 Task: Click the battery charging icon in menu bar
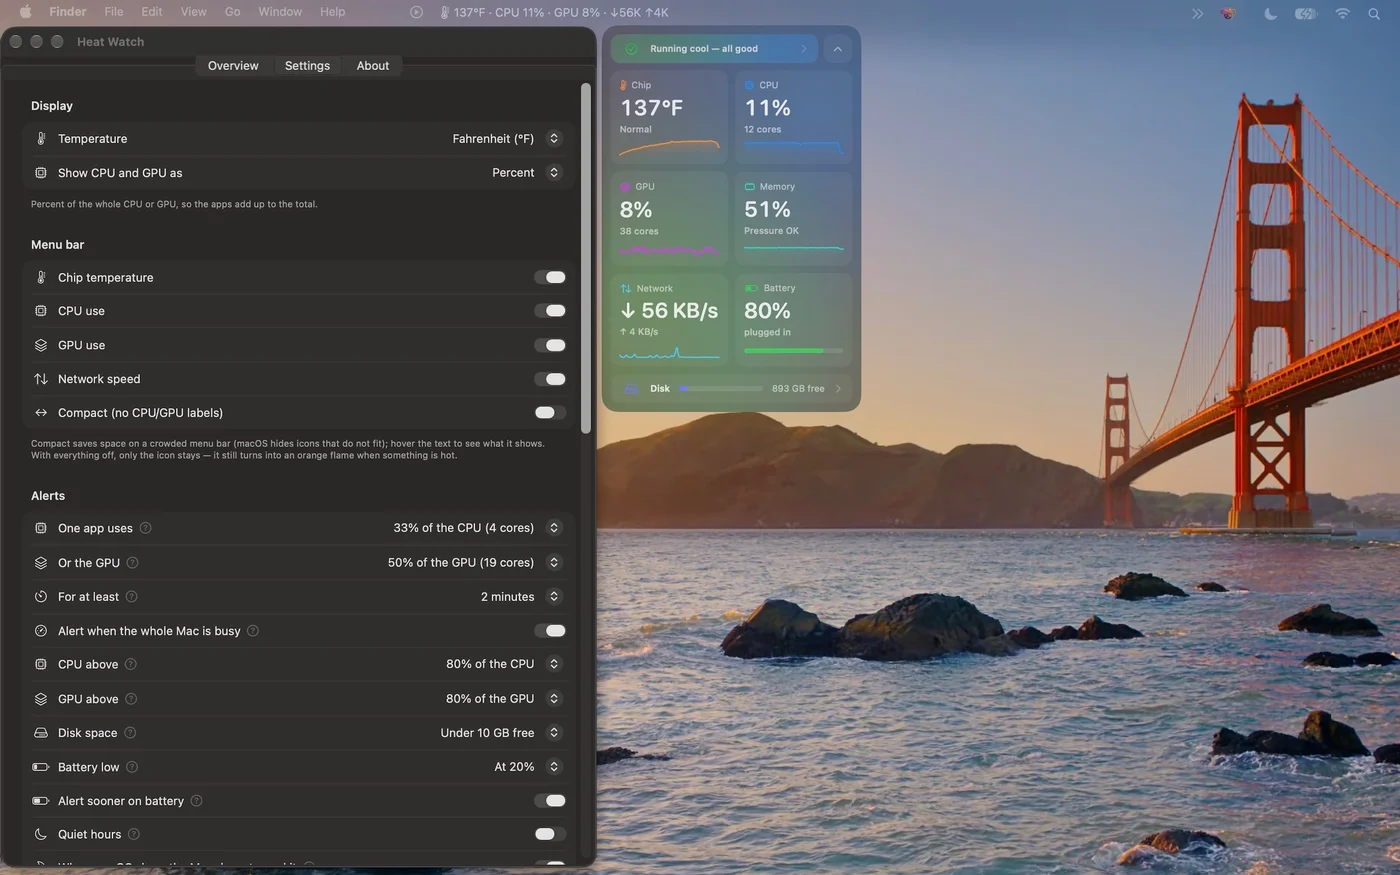(1306, 13)
